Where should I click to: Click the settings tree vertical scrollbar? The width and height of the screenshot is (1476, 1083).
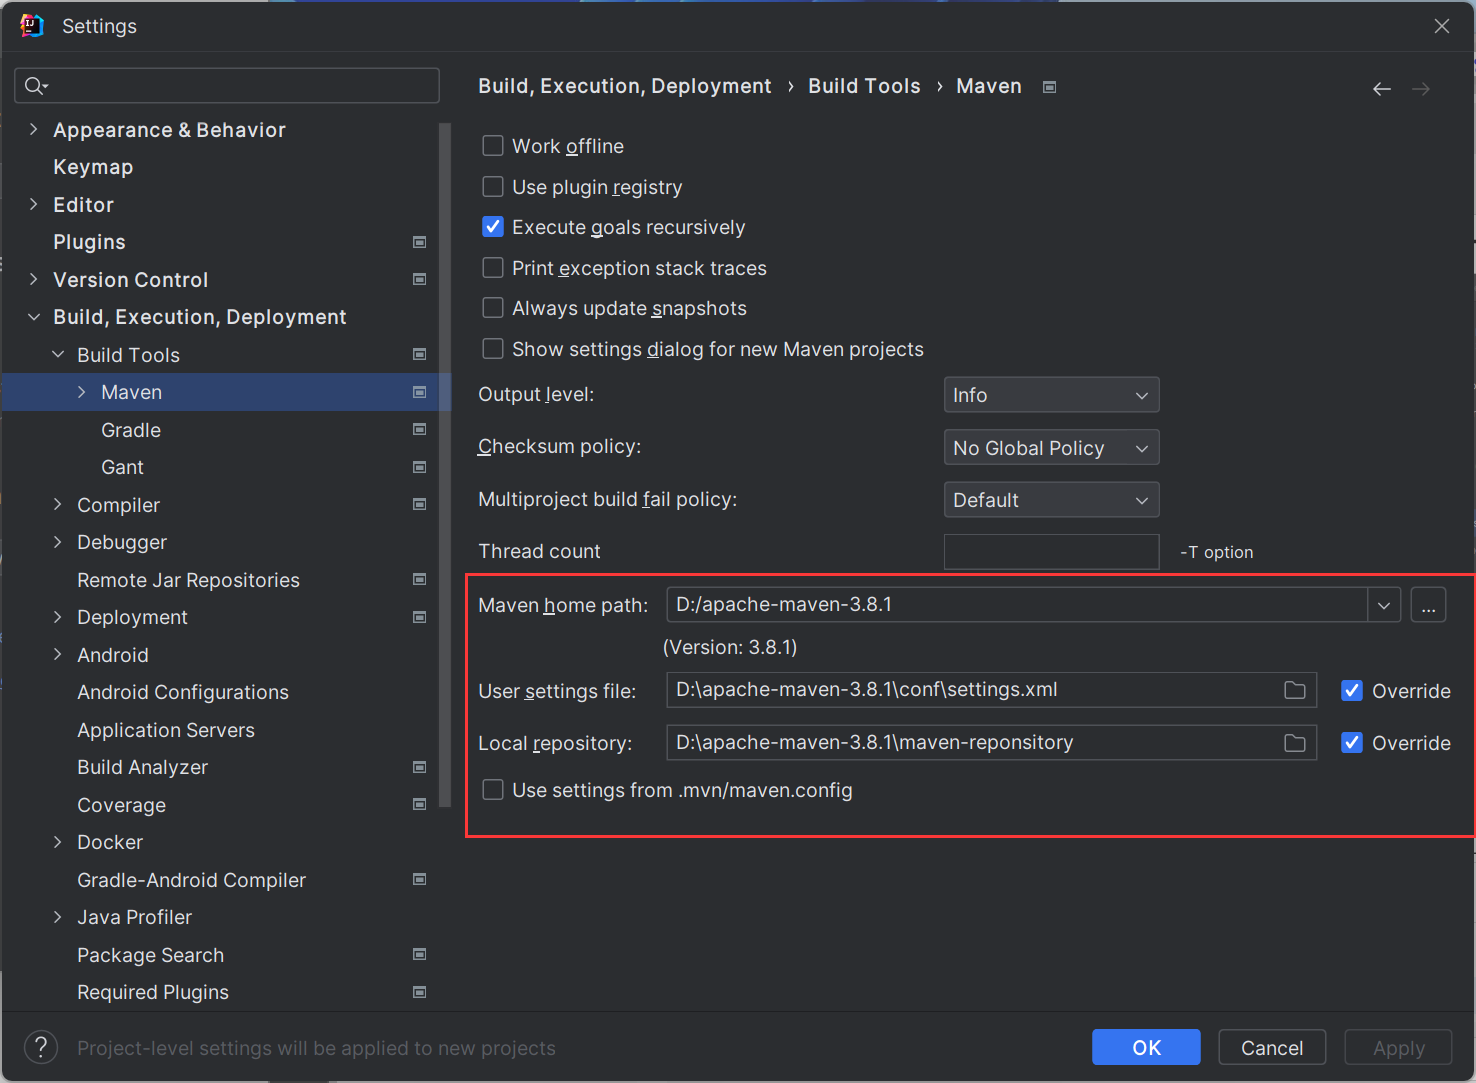(445, 465)
